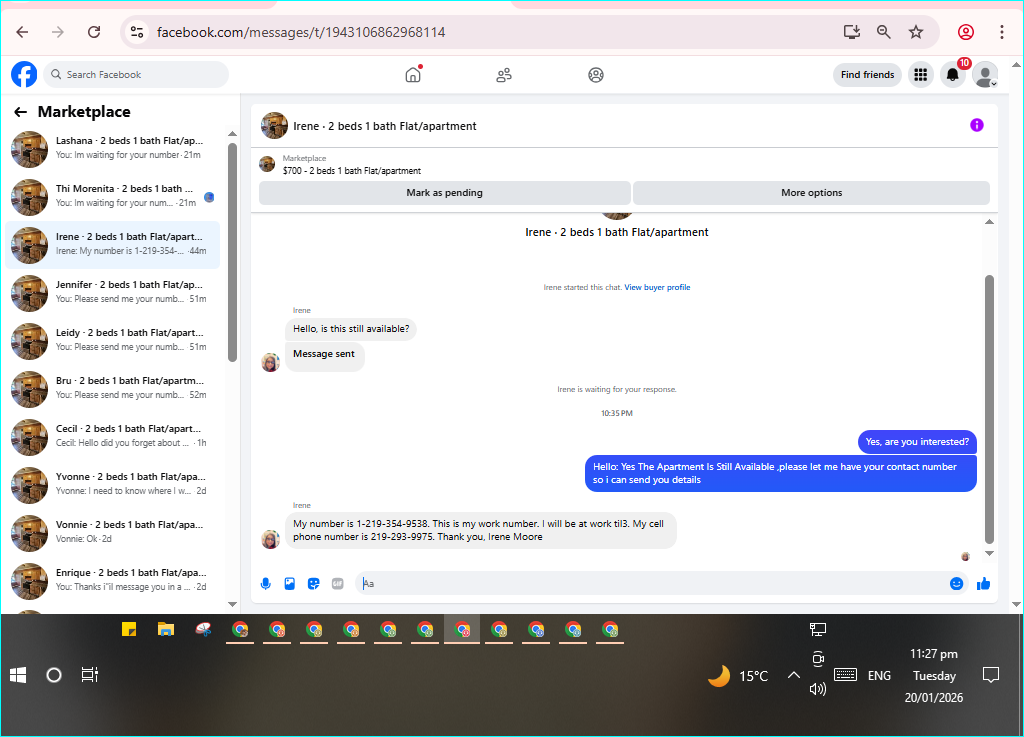Bookmark this page with the star
1024x737 pixels.
click(916, 32)
